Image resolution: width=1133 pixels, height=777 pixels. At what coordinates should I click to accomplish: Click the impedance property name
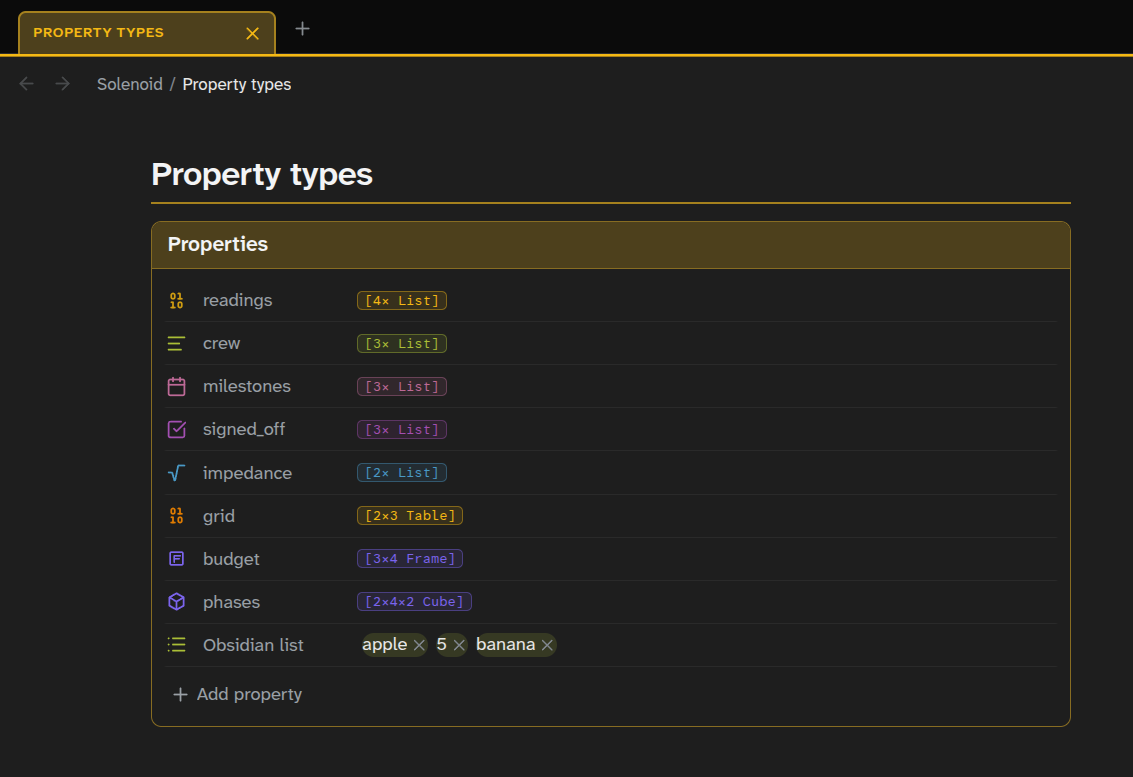point(247,473)
